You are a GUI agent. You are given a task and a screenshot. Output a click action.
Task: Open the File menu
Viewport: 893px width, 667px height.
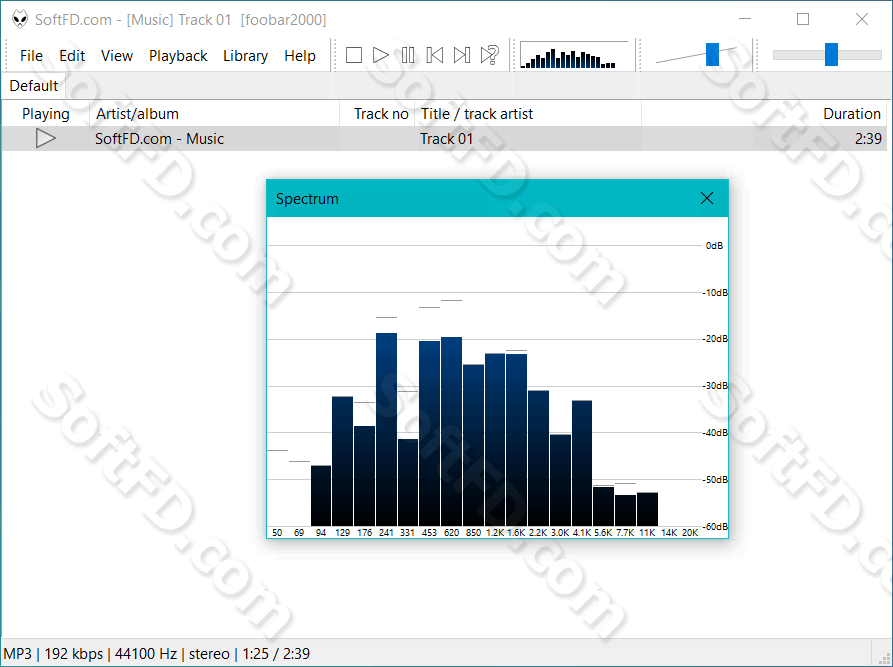[x=31, y=56]
